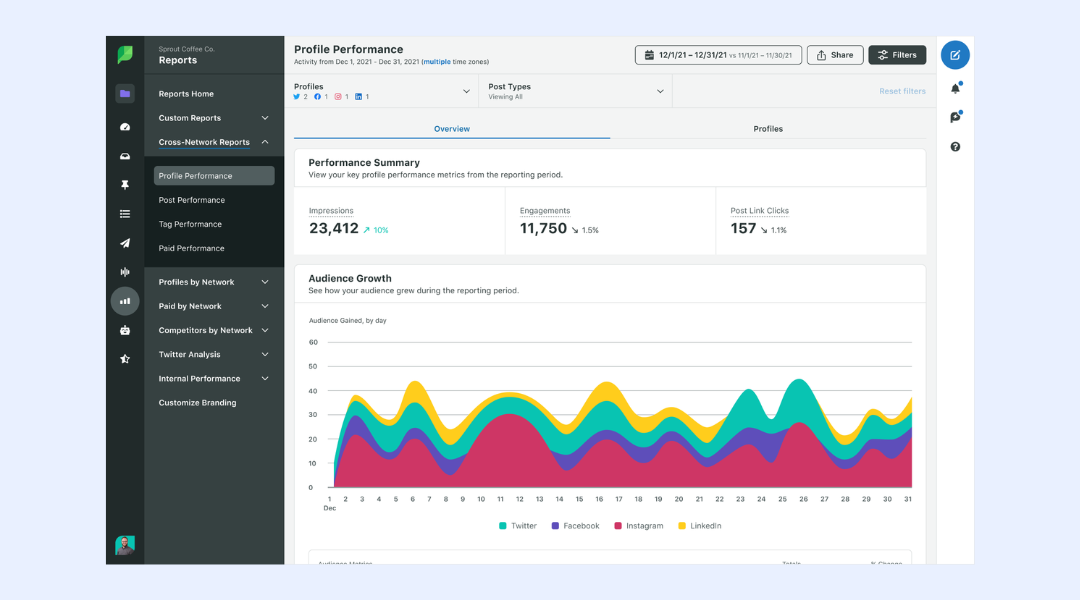
Task: Select Tag Performance report
Action: click(x=190, y=224)
